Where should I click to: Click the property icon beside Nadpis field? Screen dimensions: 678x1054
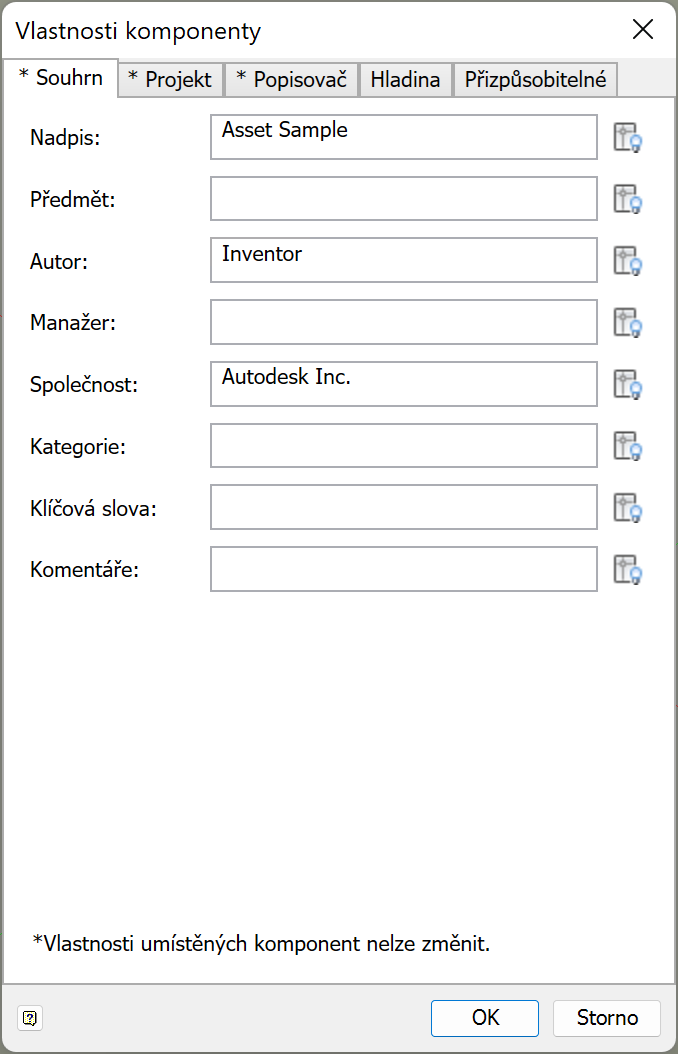click(x=627, y=137)
